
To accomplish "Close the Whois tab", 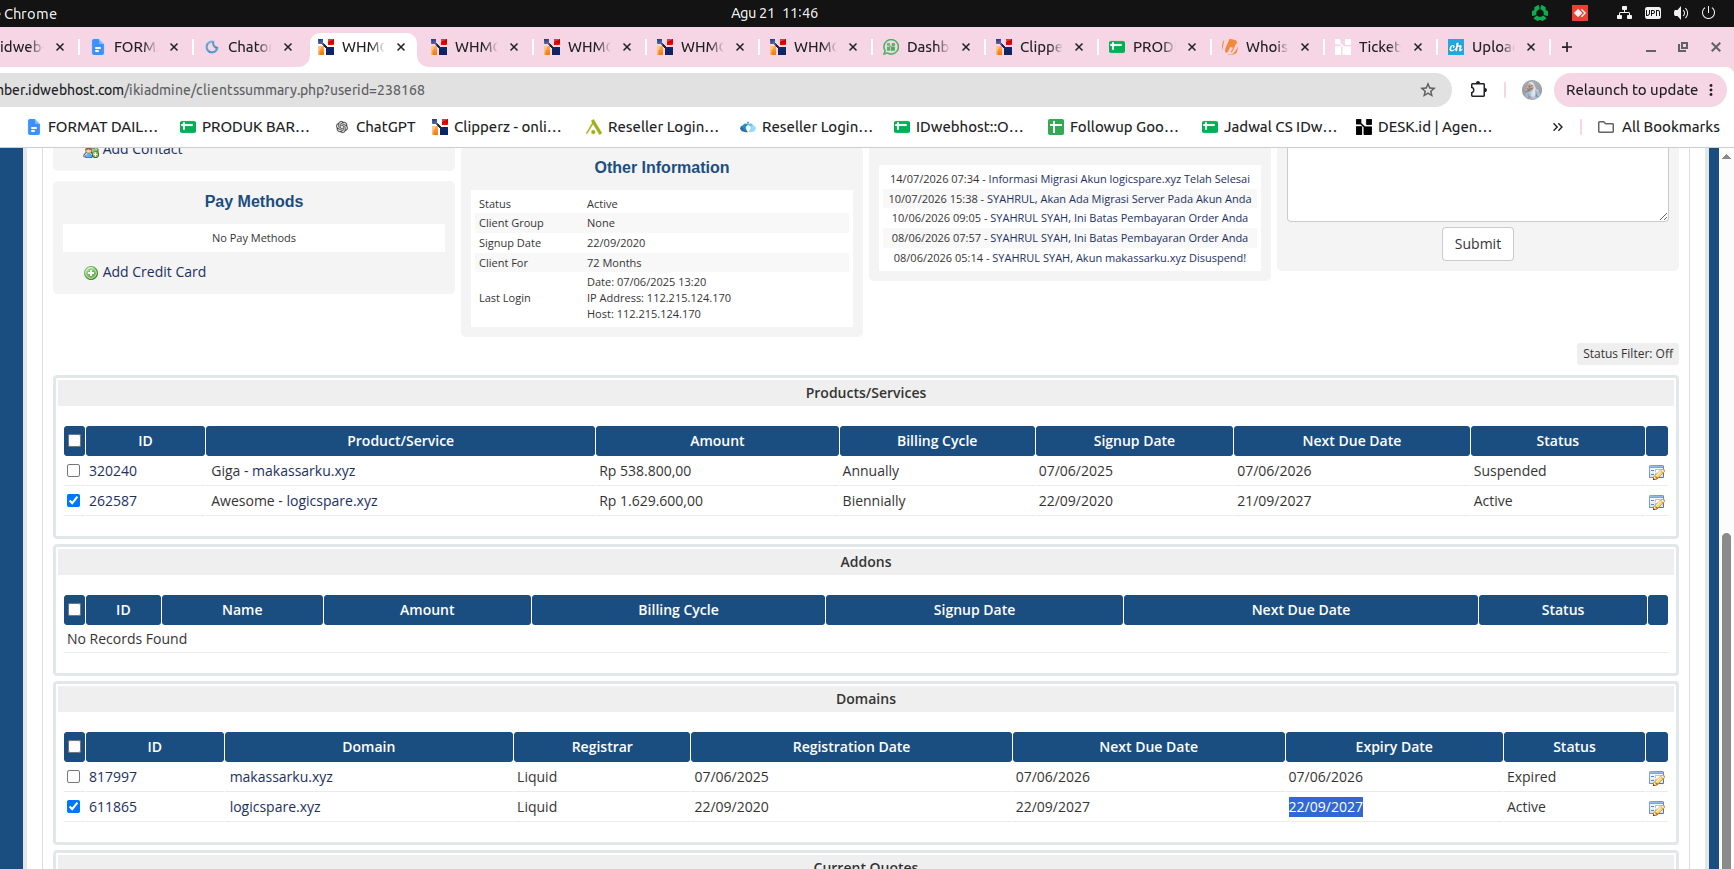I will pos(1305,47).
